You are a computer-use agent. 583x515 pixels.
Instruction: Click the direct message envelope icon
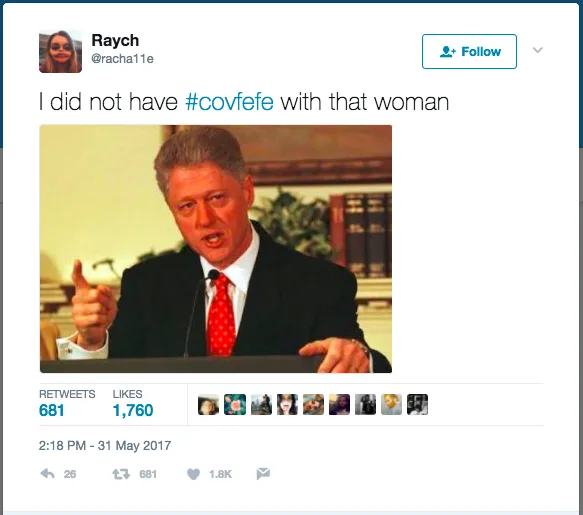point(263,474)
